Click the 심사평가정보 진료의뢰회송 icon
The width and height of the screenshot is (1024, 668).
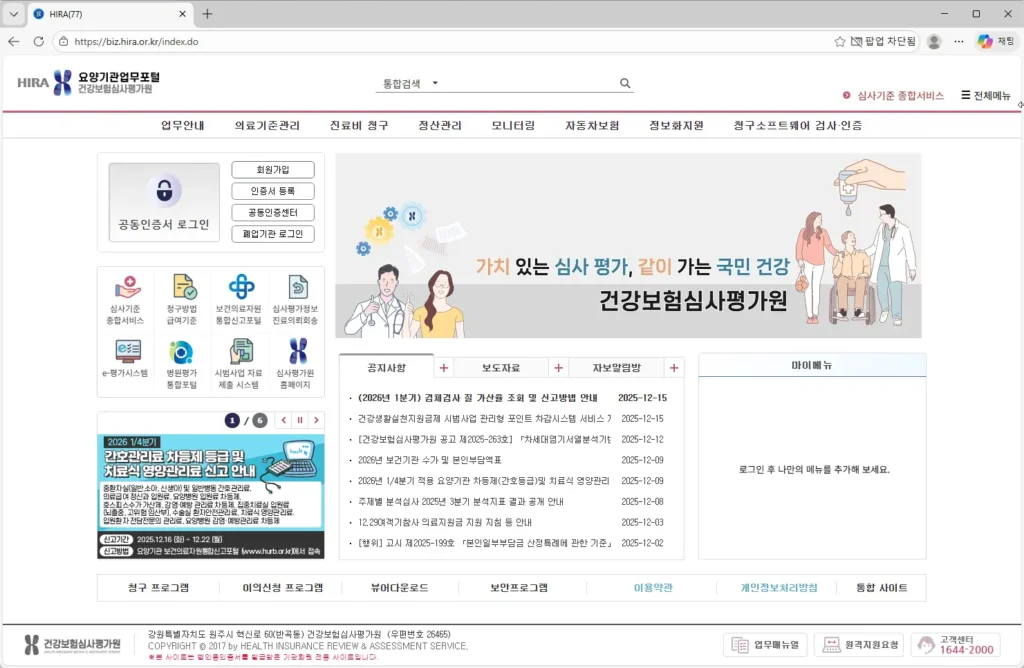coord(295,296)
